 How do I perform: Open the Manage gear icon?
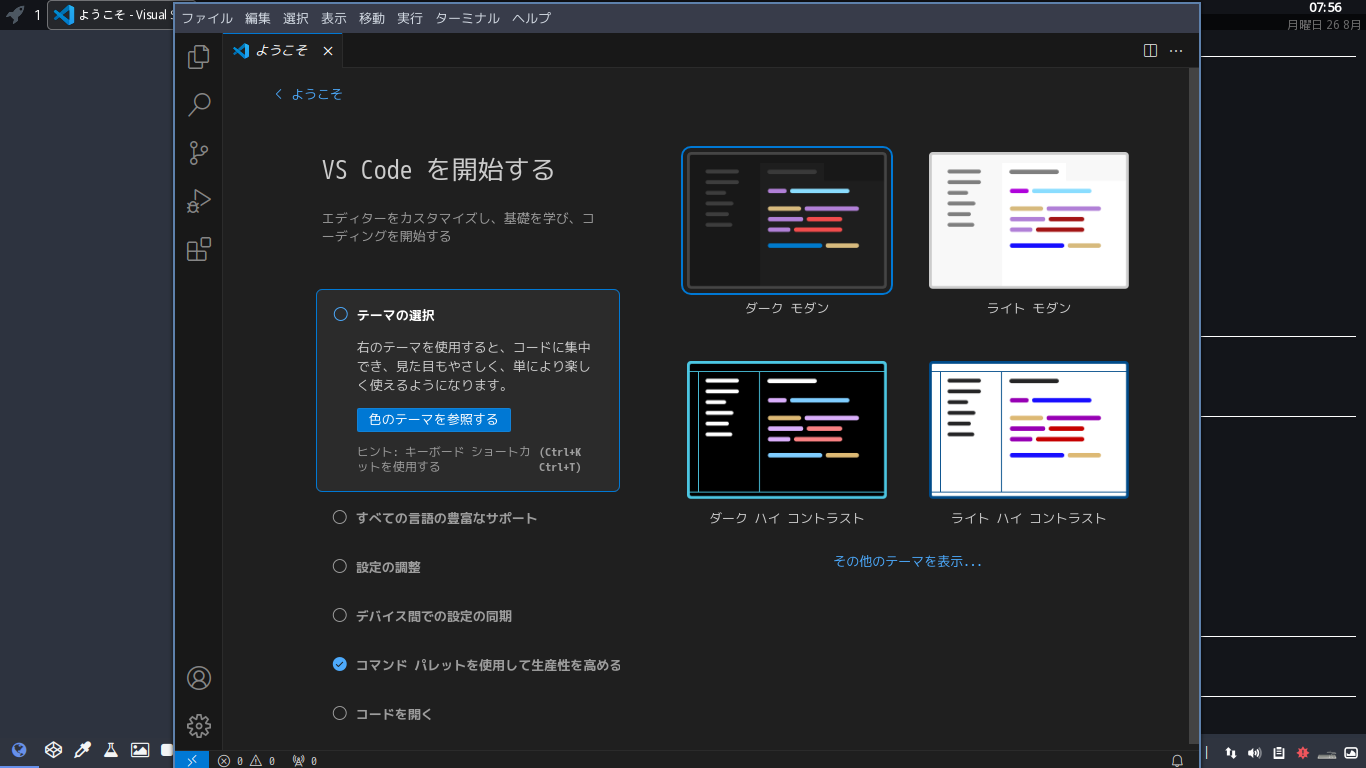click(x=197, y=725)
